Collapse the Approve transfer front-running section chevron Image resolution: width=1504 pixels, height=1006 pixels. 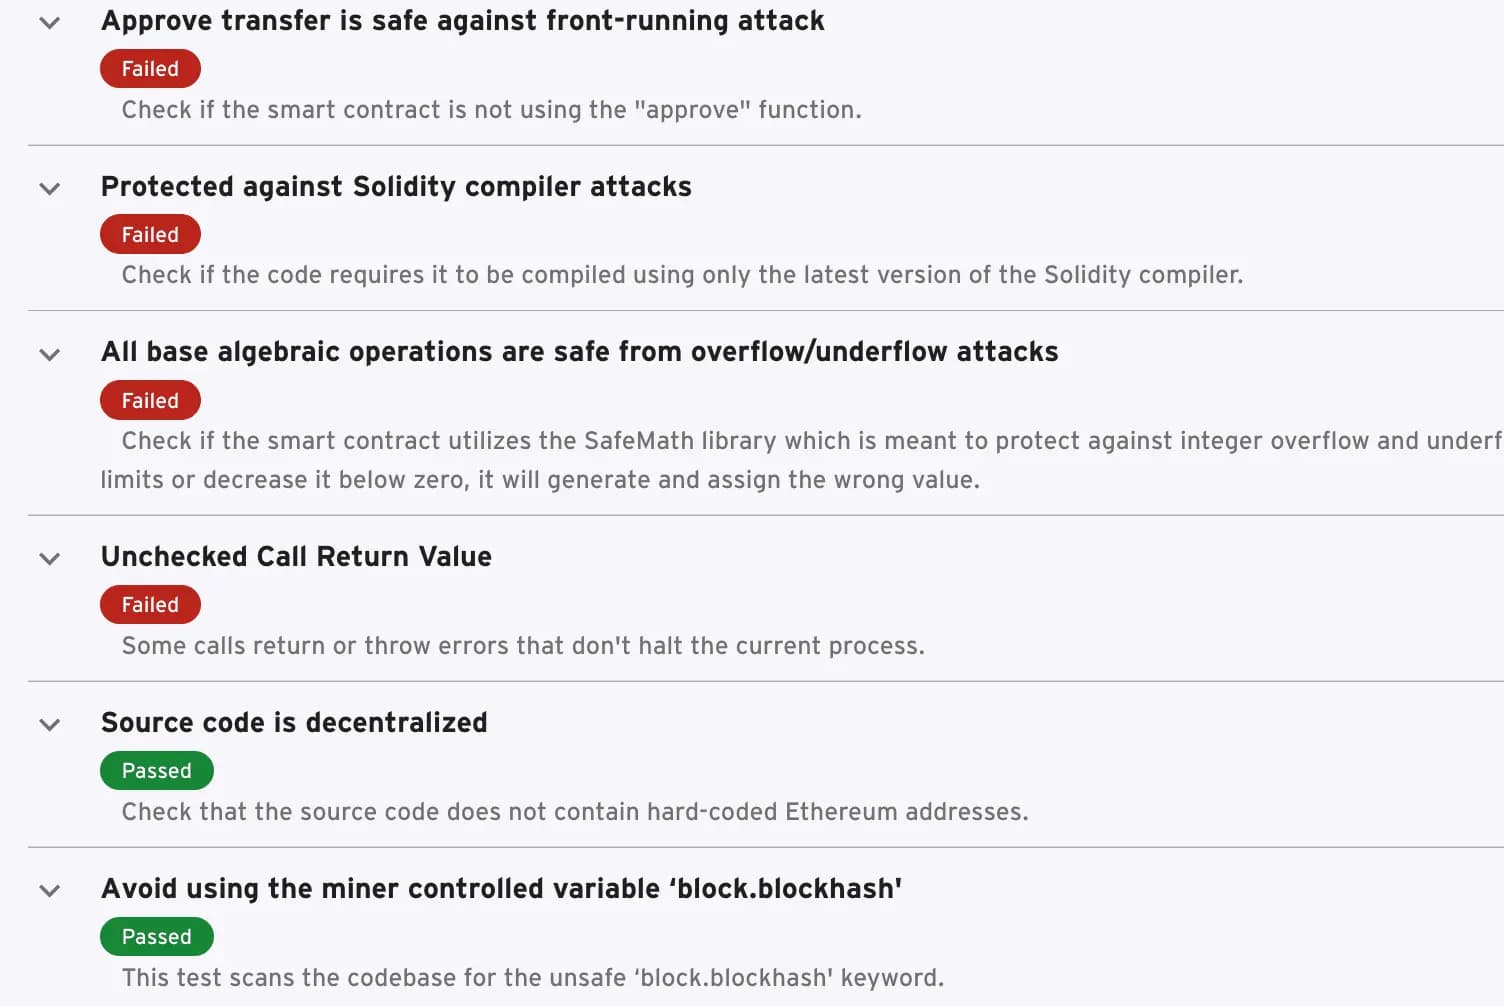pos(50,23)
